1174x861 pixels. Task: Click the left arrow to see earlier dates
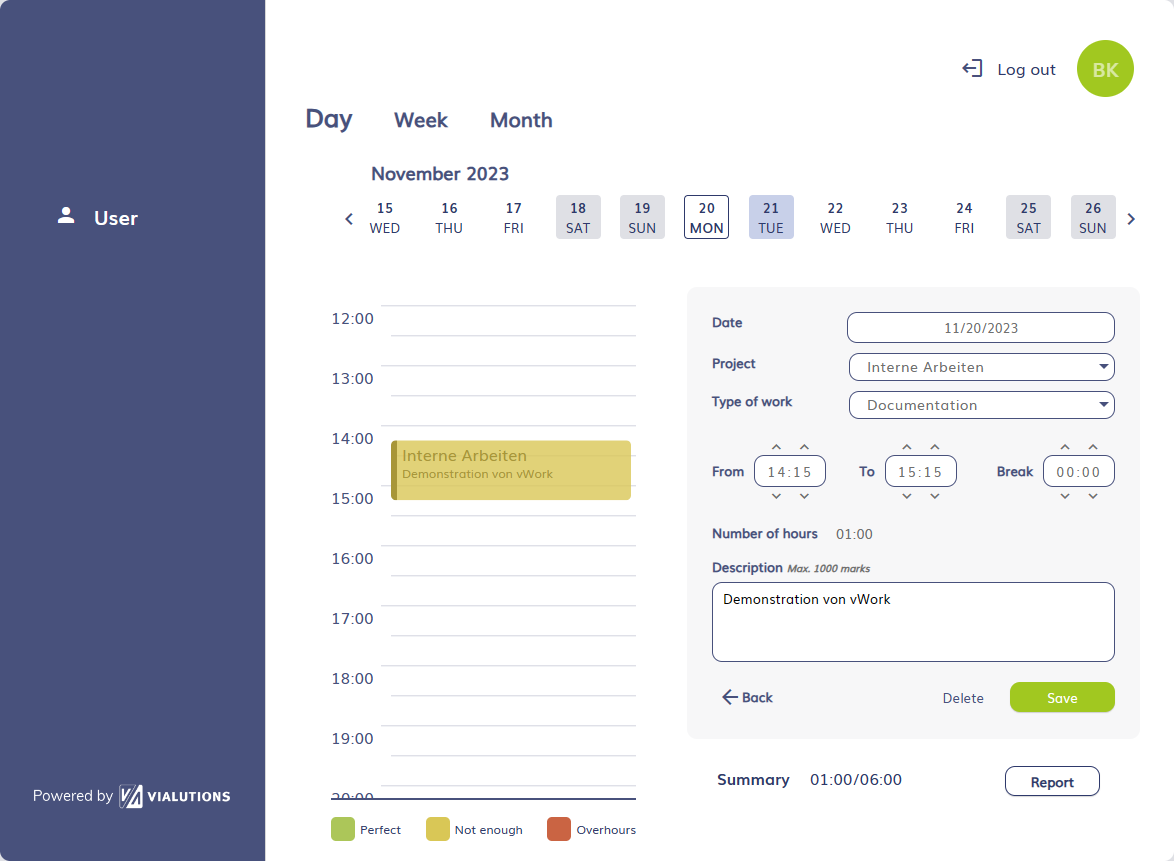click(x=348, y=218)
